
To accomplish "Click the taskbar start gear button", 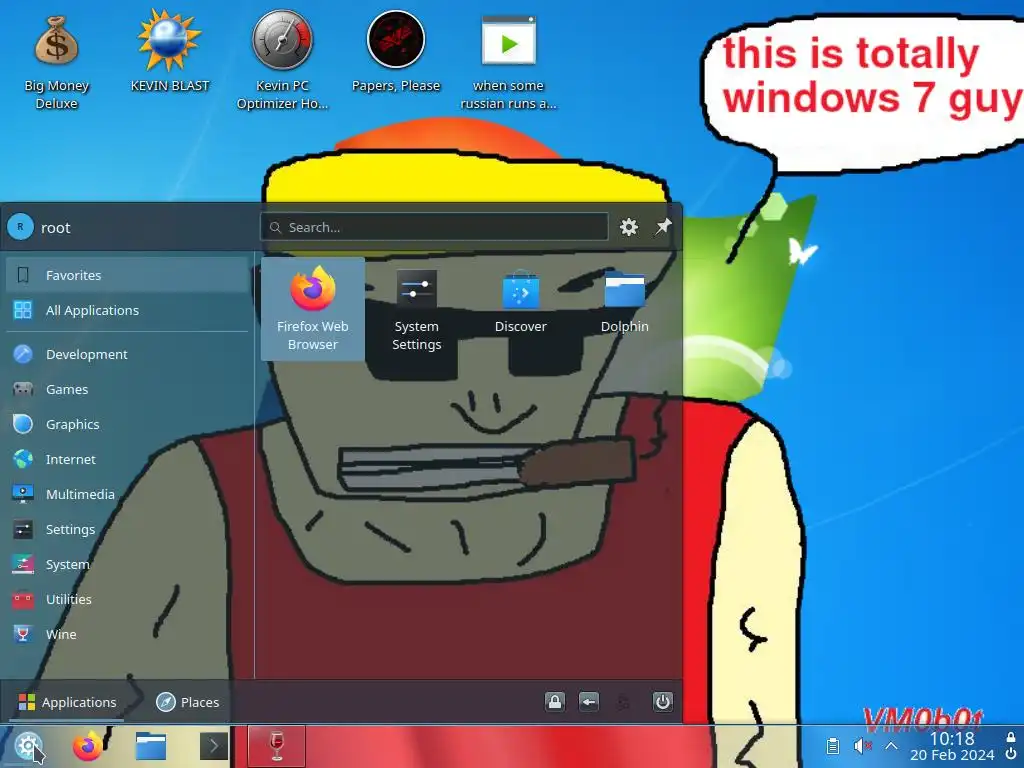I will coord(28,745).
